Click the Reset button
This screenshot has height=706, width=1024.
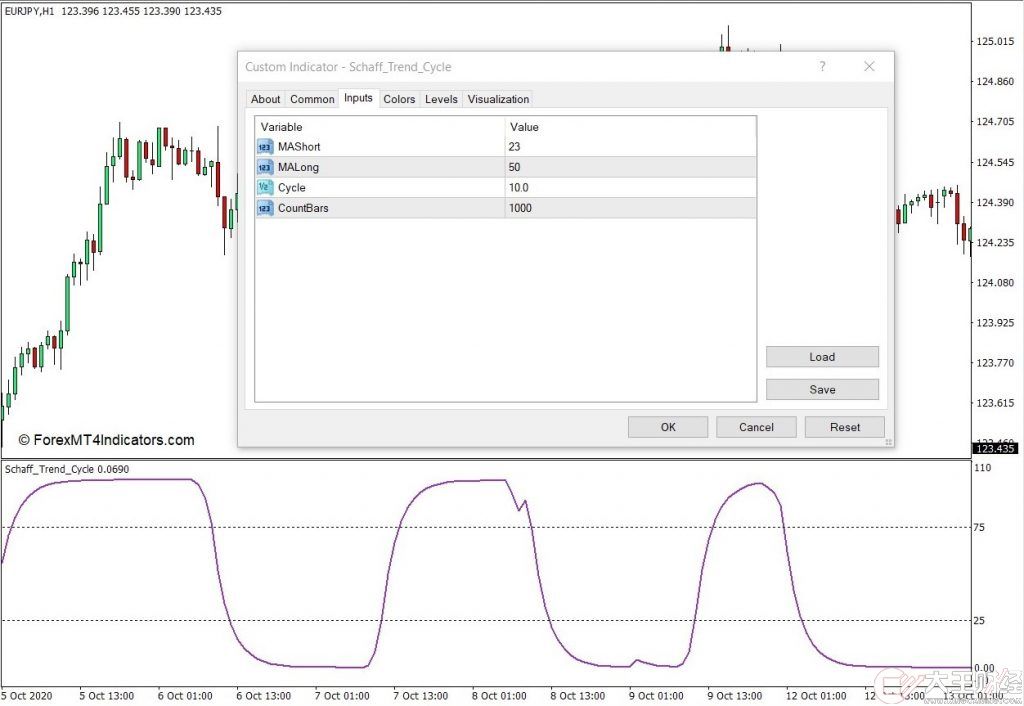[x=844, y=427]
